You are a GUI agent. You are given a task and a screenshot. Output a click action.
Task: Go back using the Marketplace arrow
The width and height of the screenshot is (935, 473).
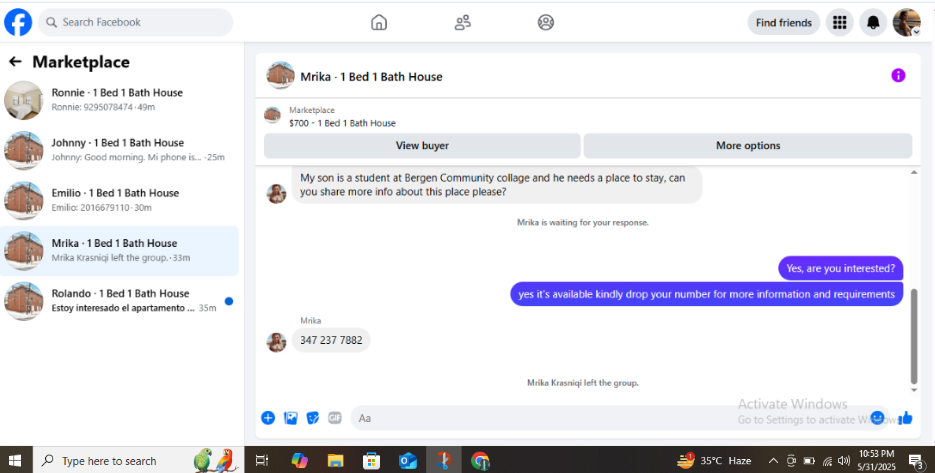pyautogui.click(x=15, y=61)
